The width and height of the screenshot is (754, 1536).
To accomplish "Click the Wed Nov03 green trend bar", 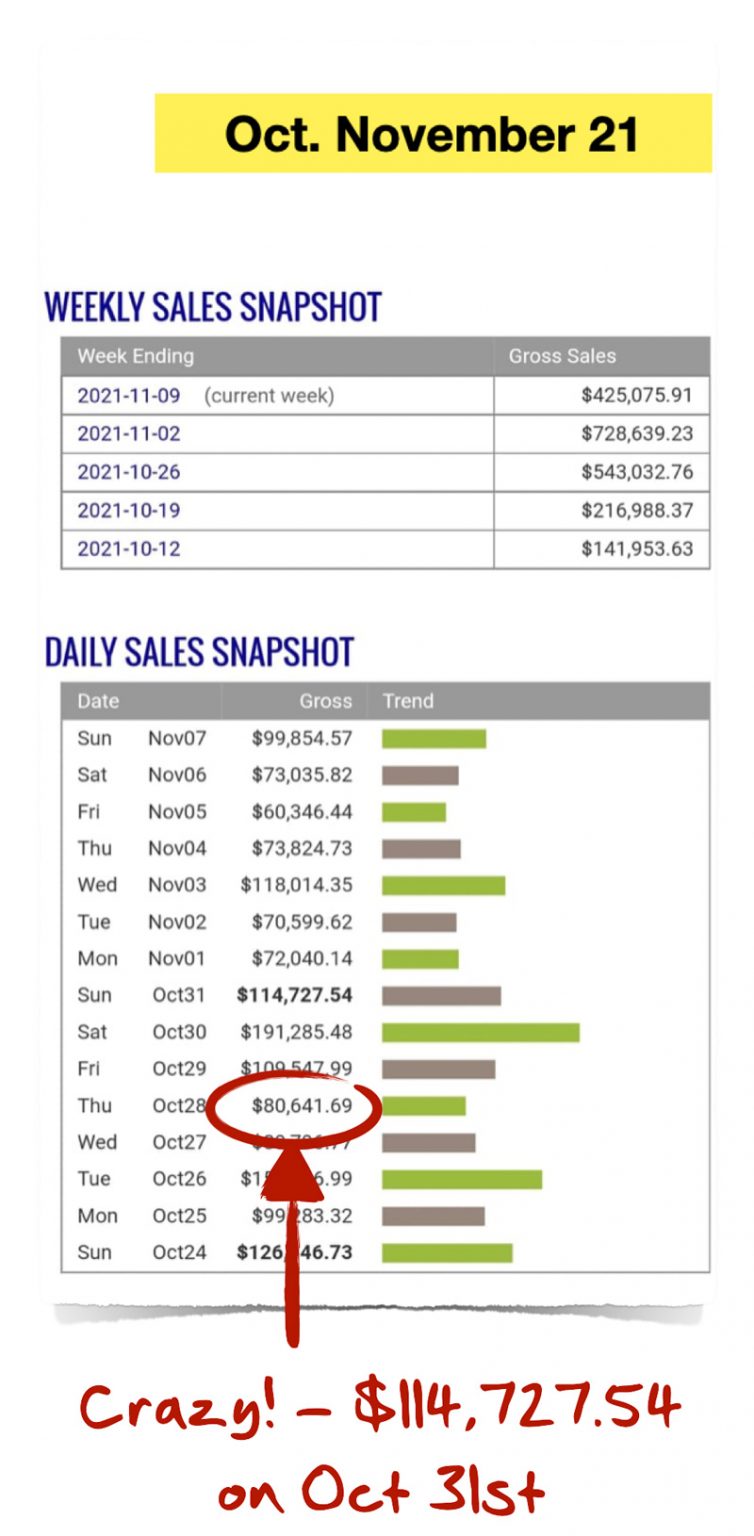I will (443, 885).
